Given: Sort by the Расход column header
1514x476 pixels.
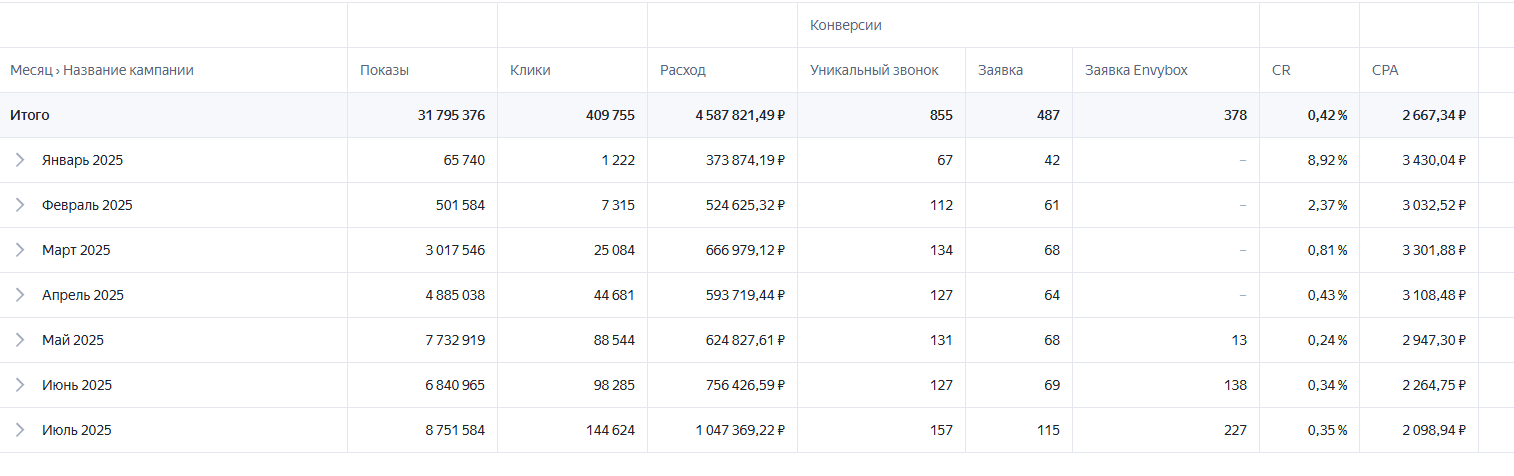Looking at the screenshot, I should pos(682,70).
